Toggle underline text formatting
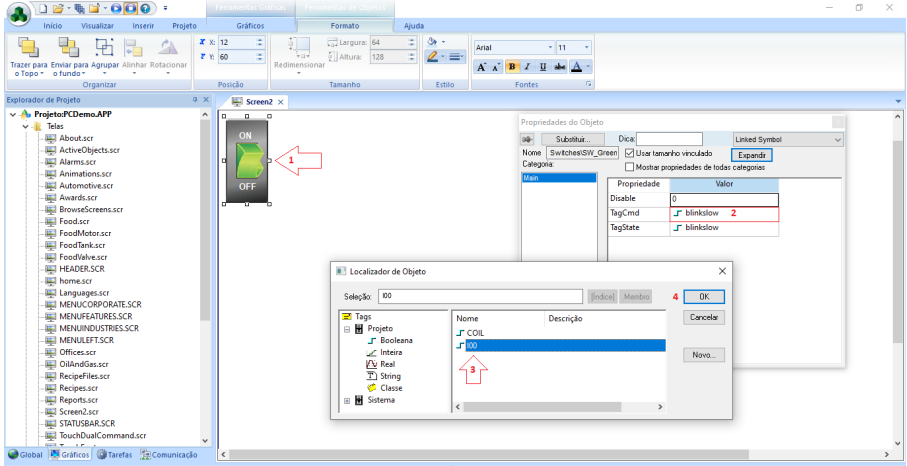This screenshot has width=907, height=466. (543, 67)
